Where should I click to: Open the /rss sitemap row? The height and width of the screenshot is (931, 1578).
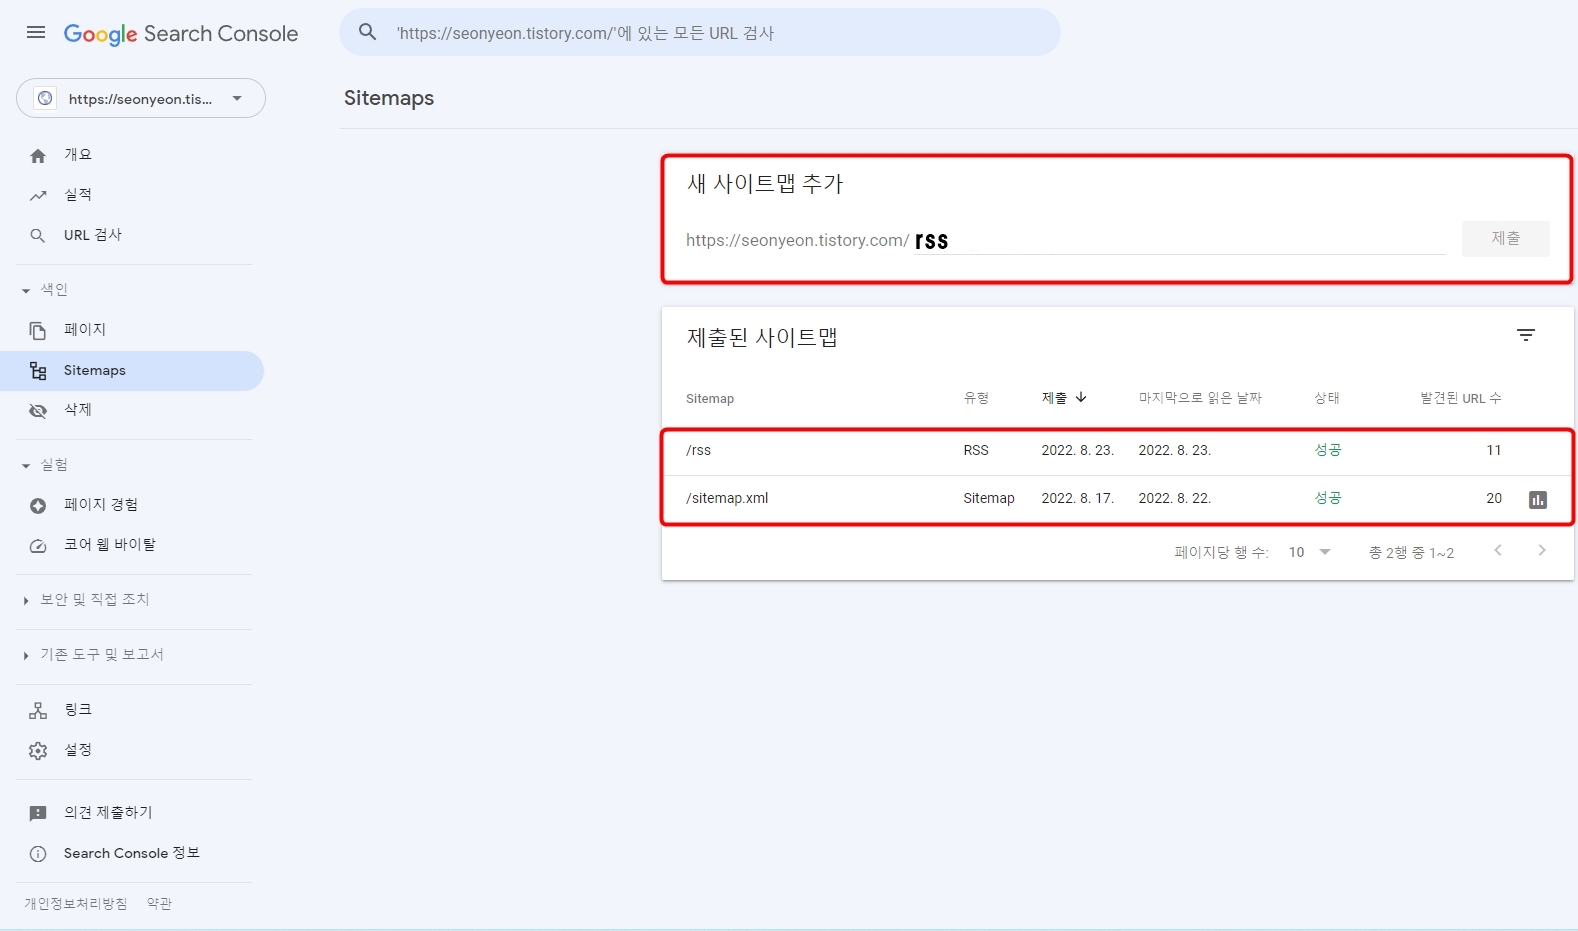pos(1118,451)
